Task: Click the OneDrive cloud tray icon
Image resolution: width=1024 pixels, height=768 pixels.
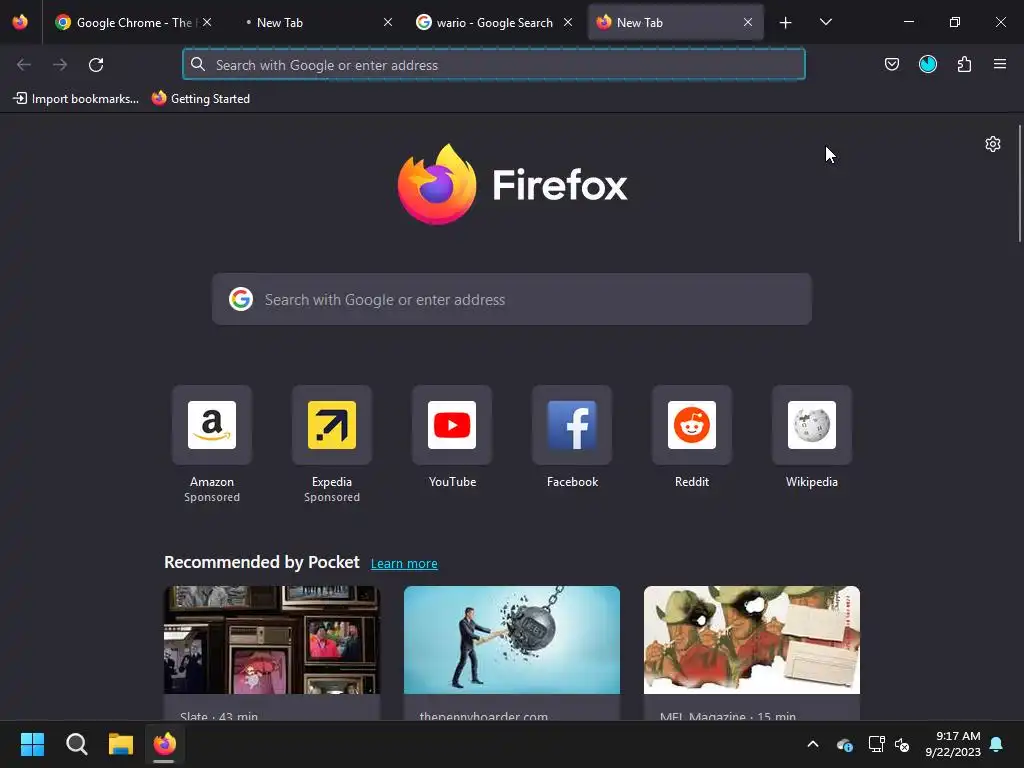Action: [844, 744]
